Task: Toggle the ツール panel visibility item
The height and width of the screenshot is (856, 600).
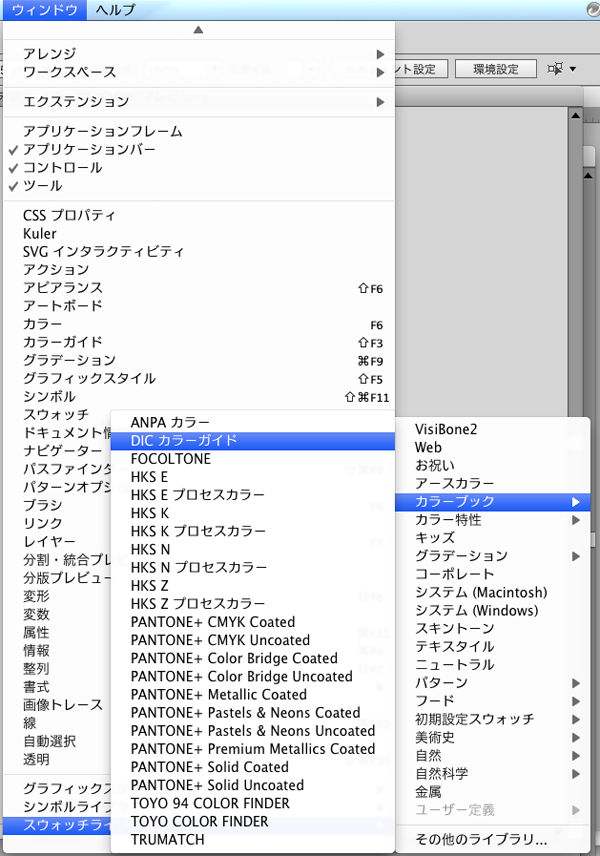Action: [42, 185]
